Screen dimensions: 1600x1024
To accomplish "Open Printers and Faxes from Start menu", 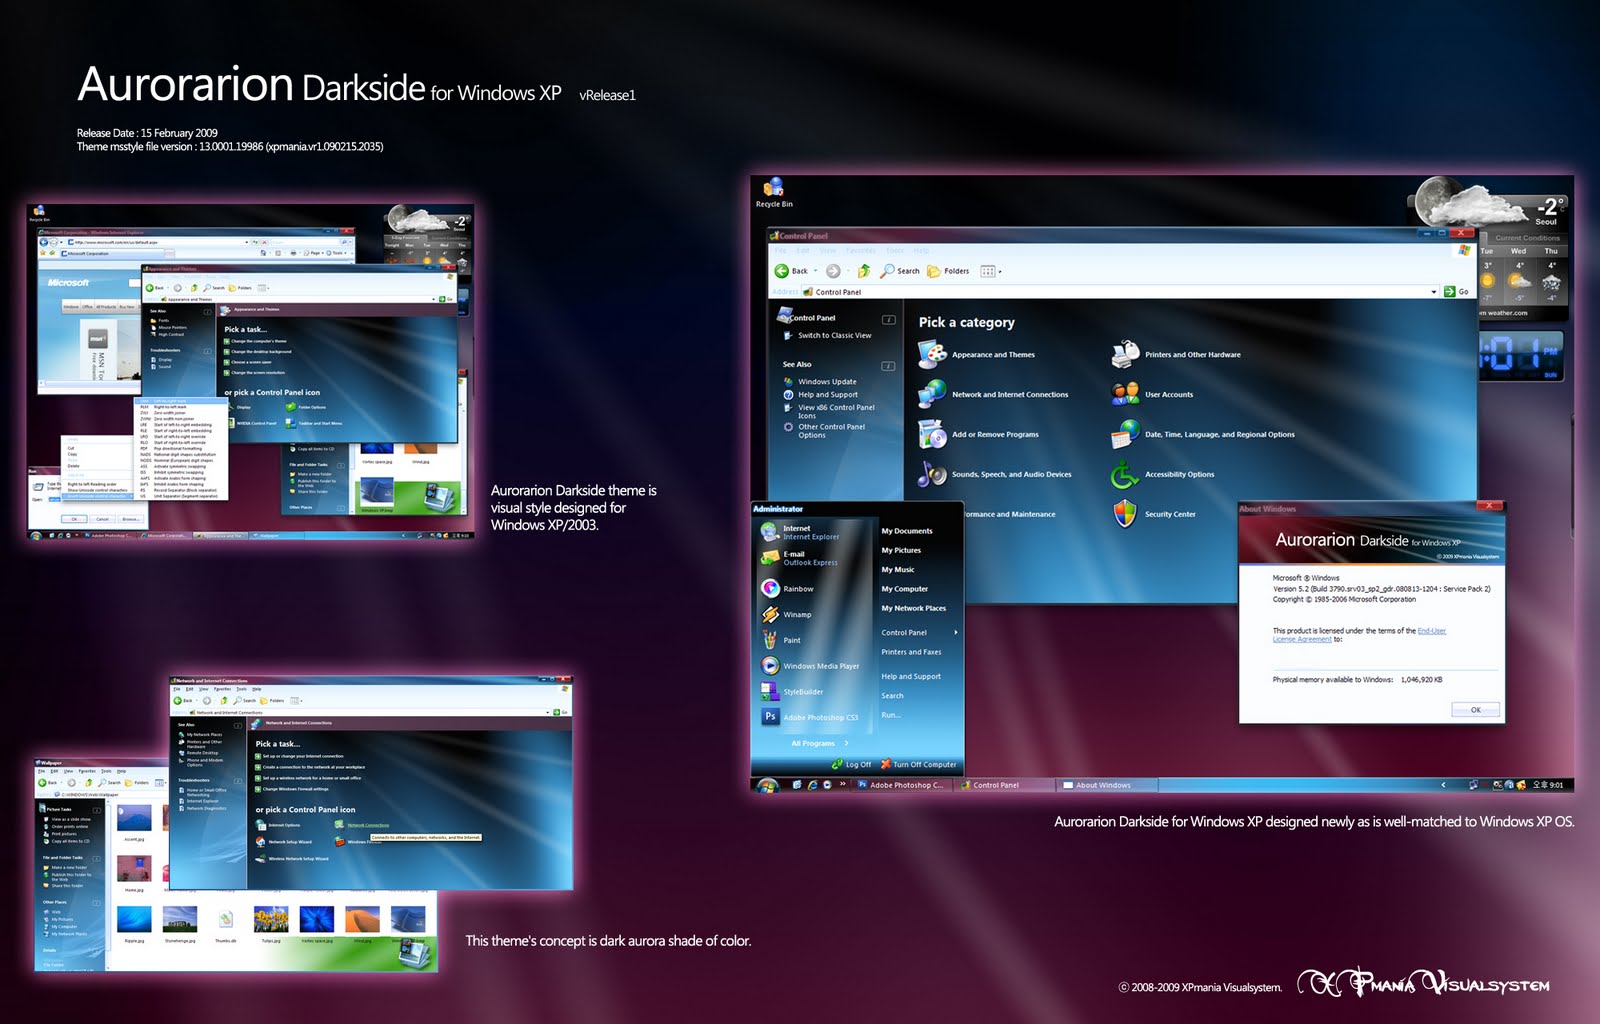I will (x=911, y=652).
